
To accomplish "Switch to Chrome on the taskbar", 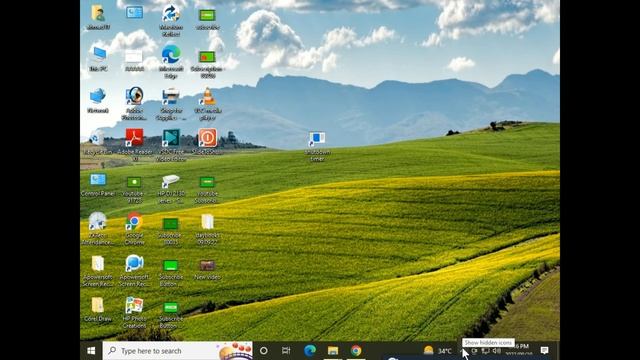I will coord(356,351).
